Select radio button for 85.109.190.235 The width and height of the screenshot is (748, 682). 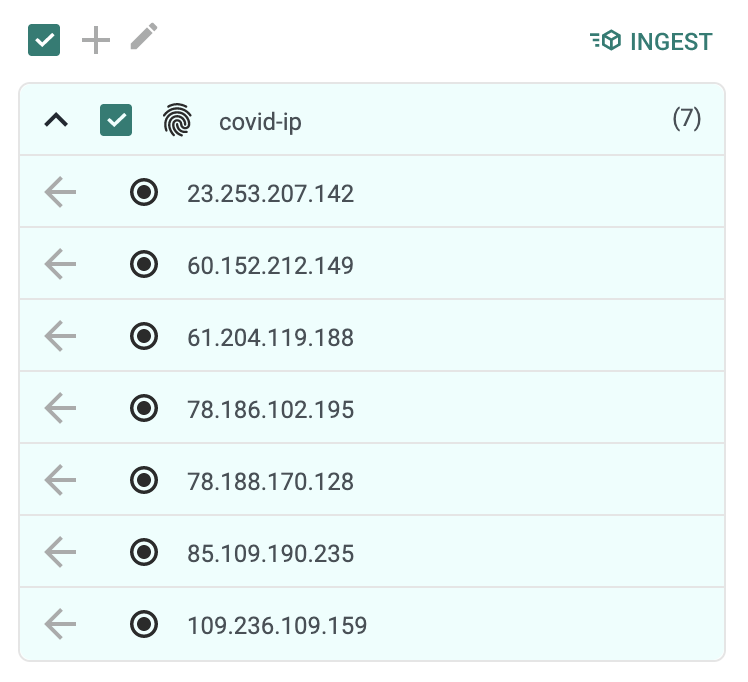pyautogui.click(x=145, y=553)
